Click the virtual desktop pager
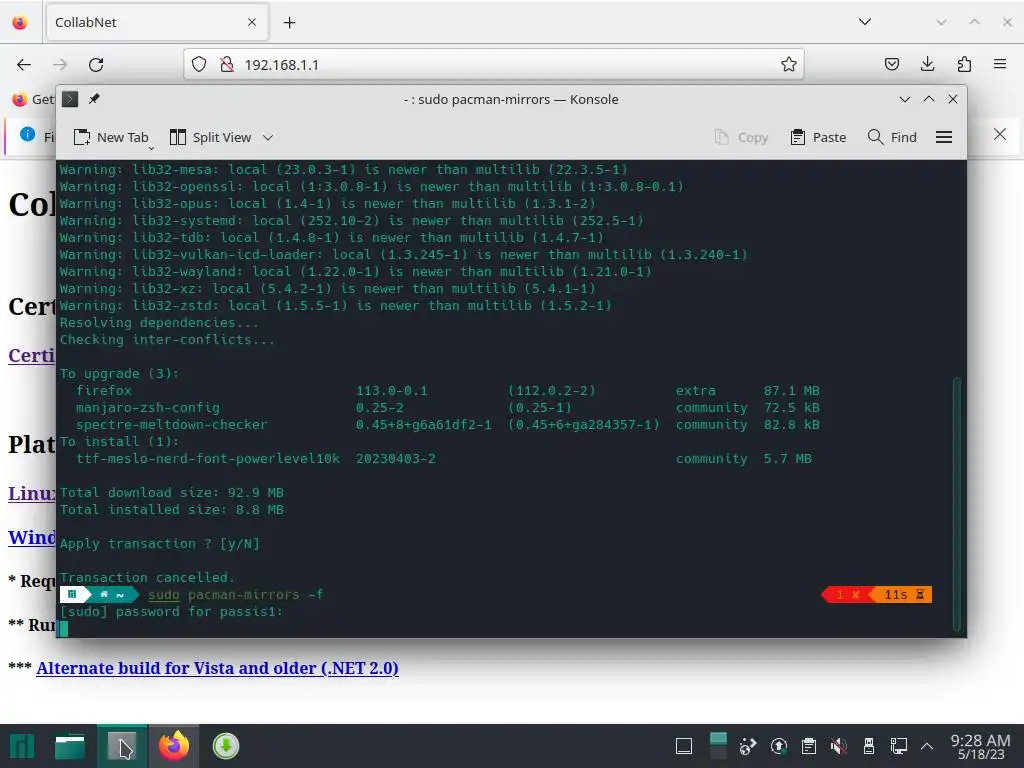This screenshot has height=768, width=1024. coord(718,746)
